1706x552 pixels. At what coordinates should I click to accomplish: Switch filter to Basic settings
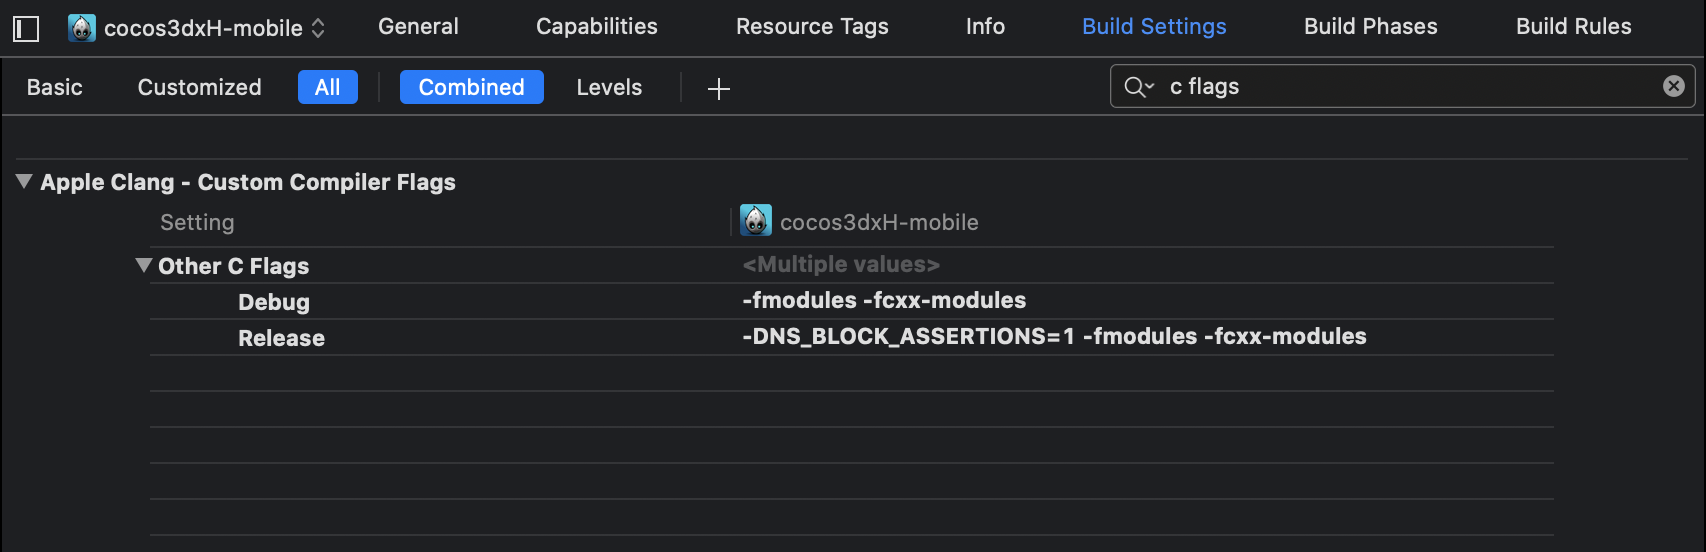55,88
